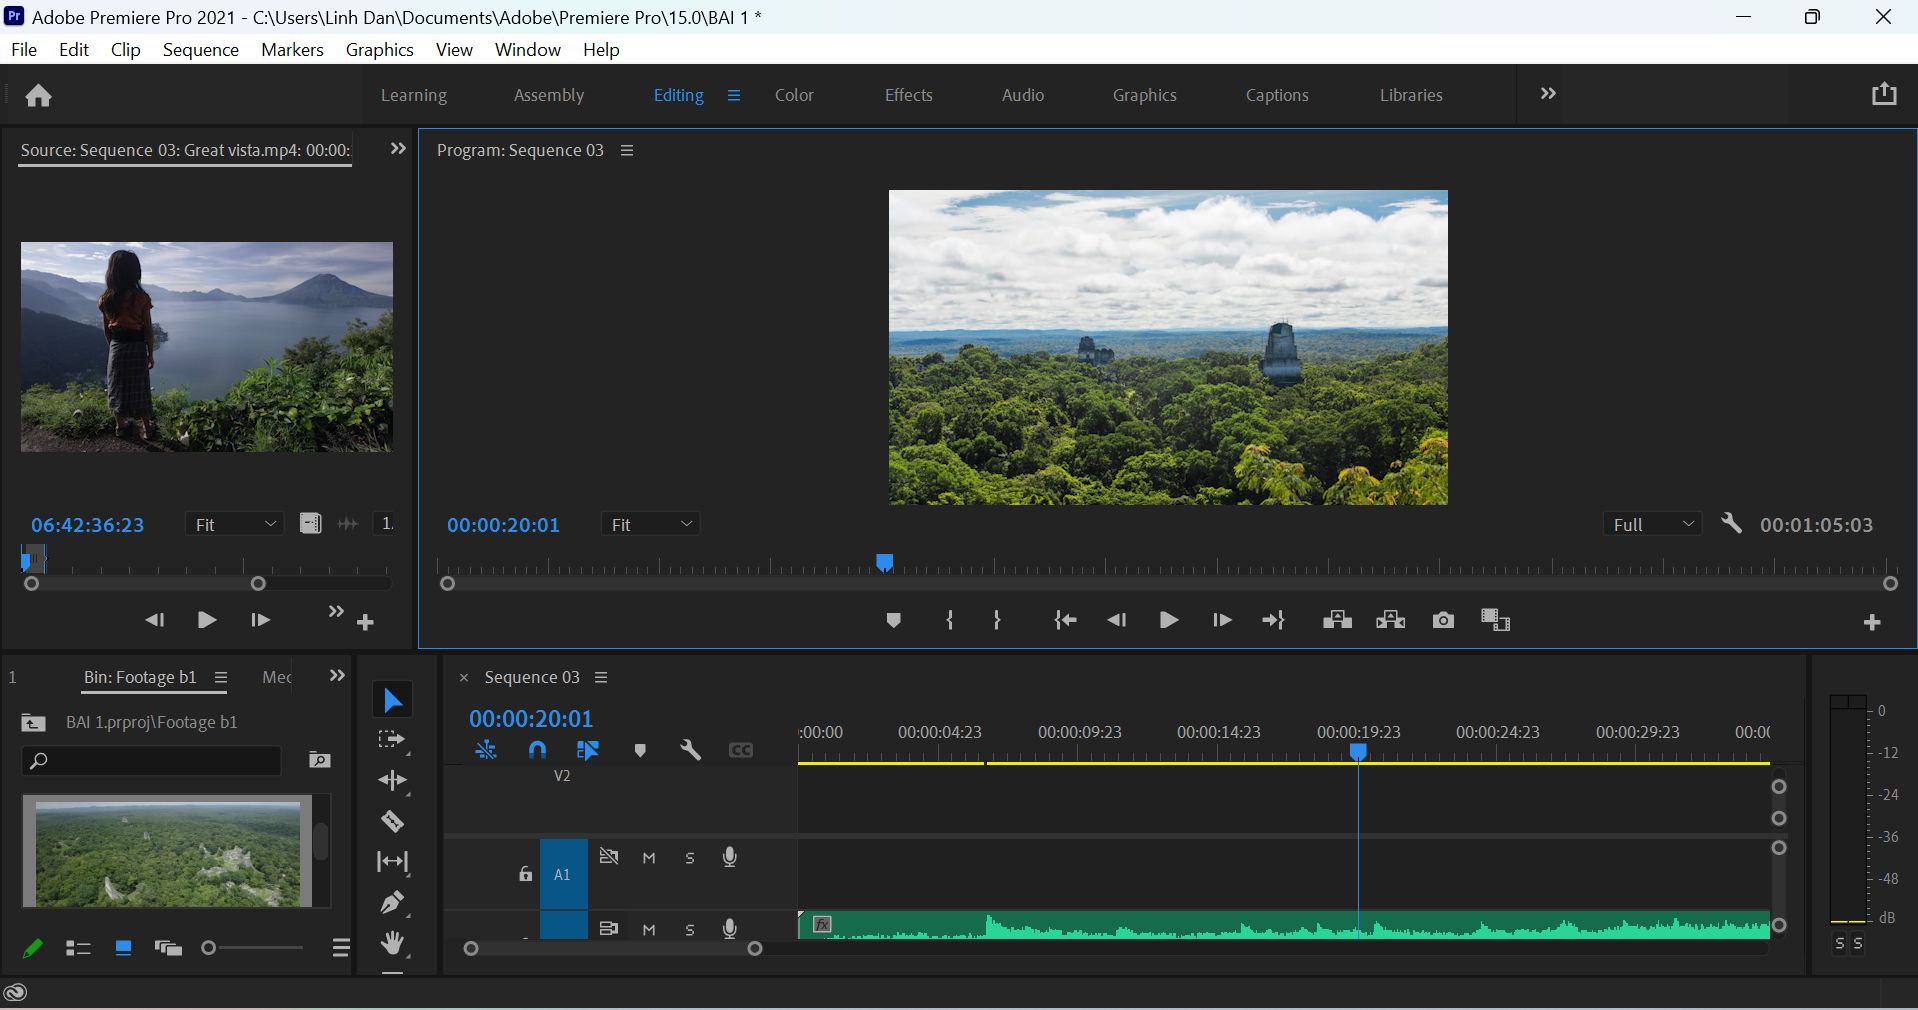Select the Pen tool
The width and height of the screenshot is (1918, 1010).
coord(392,902)
